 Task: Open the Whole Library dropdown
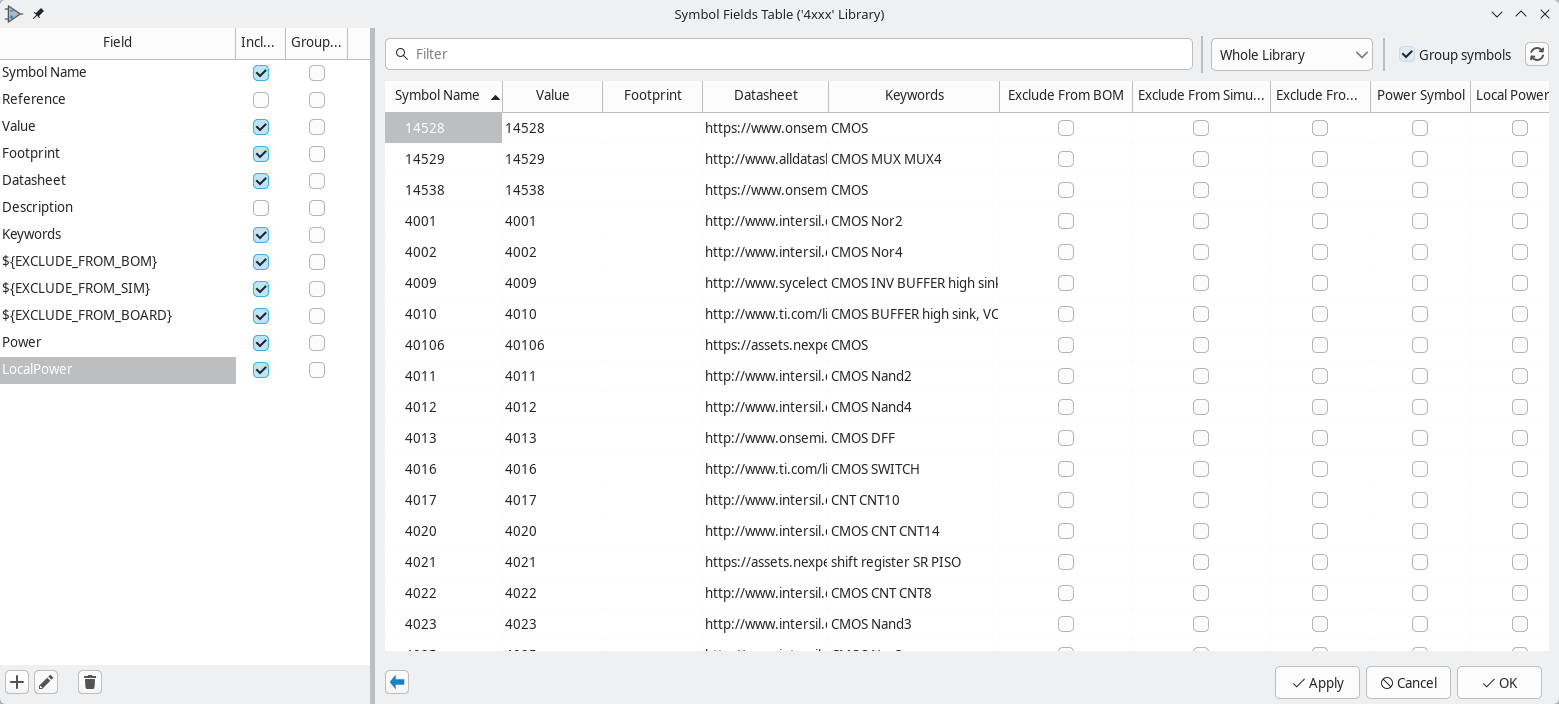(x=1291, y=54)
